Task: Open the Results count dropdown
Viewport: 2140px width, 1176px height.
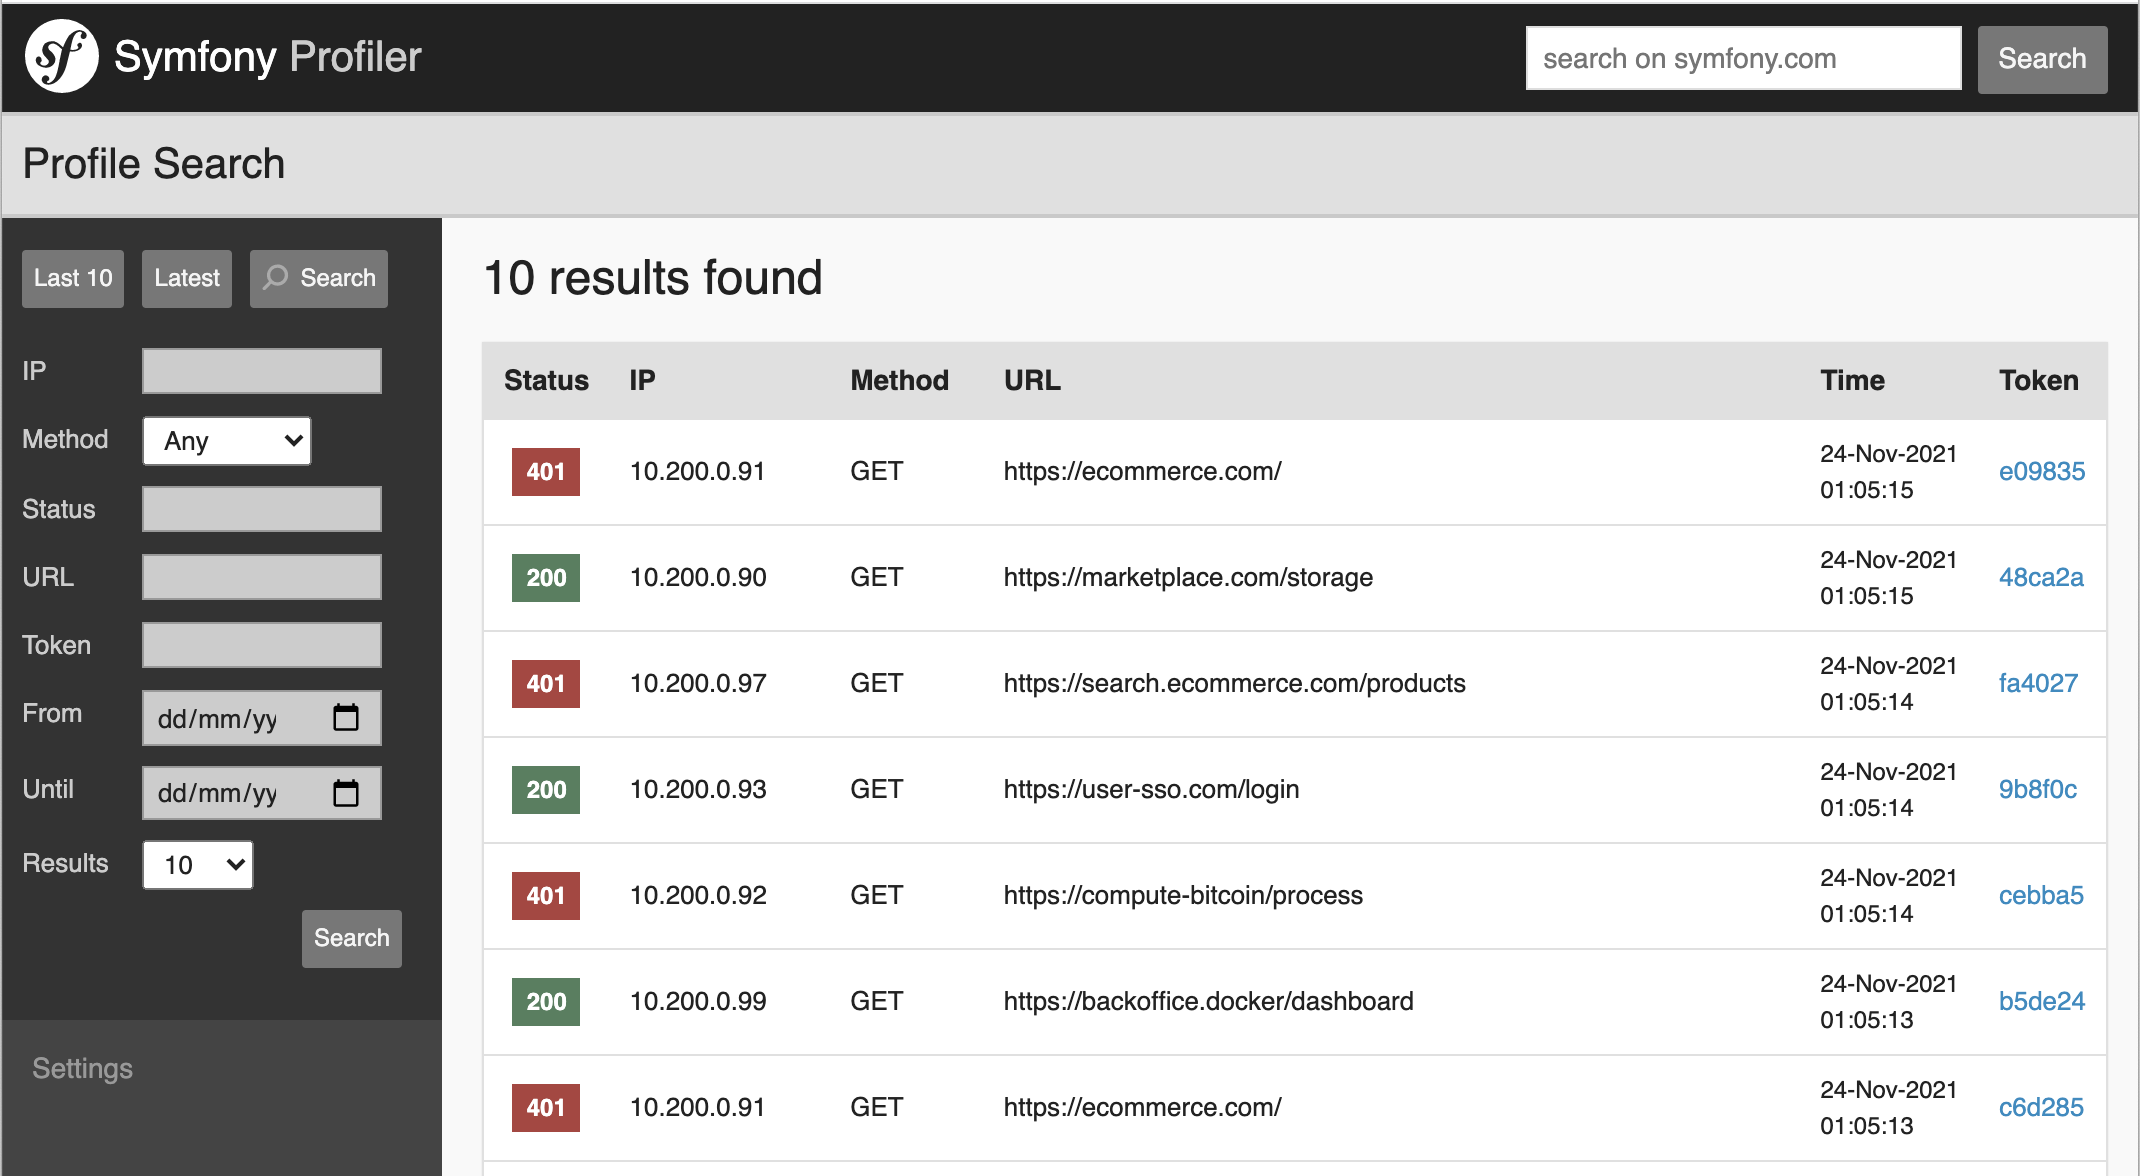Action: [x=198, y=865]
